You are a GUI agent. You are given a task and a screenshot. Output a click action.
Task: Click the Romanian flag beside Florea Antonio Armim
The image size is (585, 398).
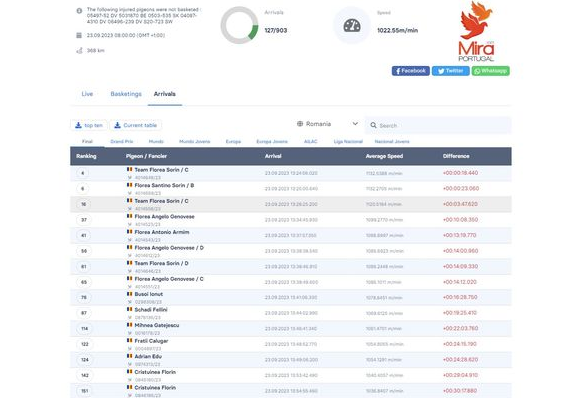click(x=129, y=232)
